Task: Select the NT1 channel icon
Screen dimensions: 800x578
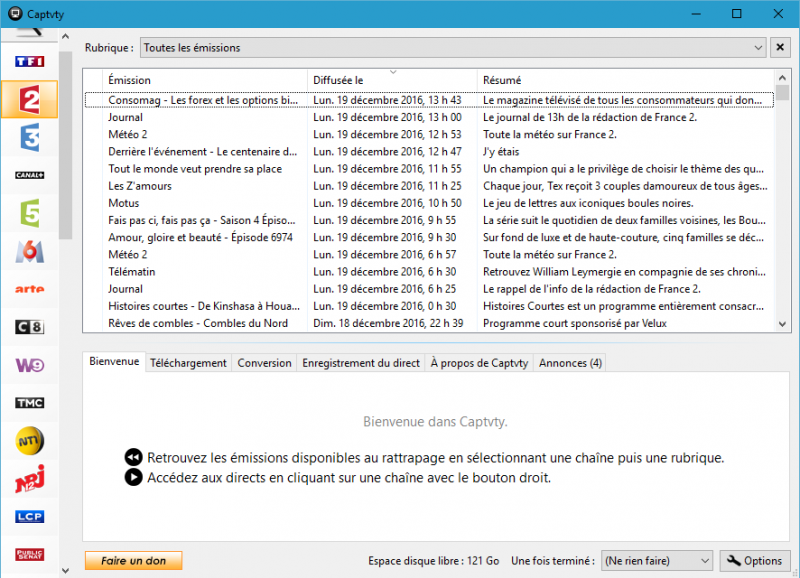Action: 30,440
